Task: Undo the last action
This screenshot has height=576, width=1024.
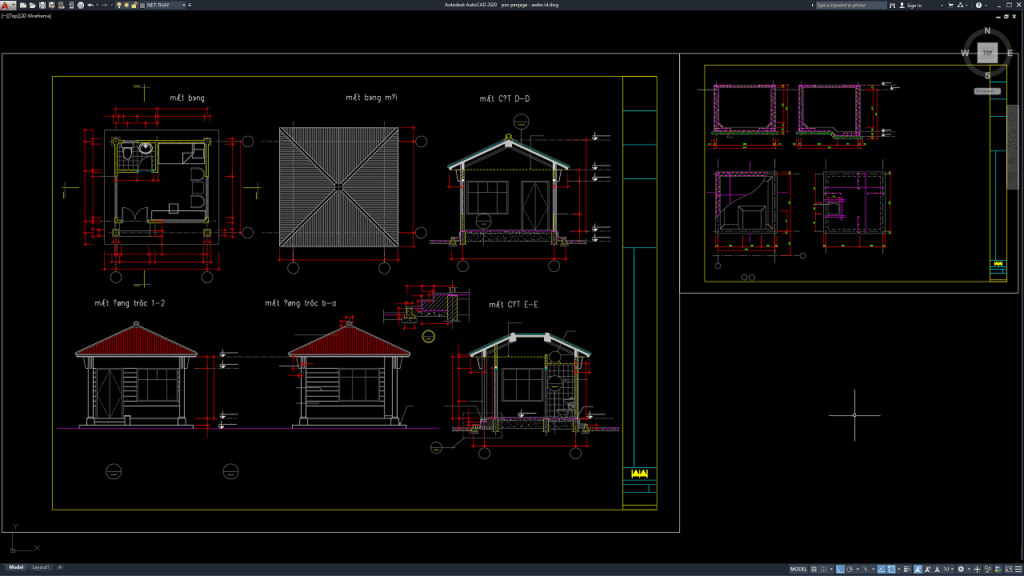Action: (91, 5)
